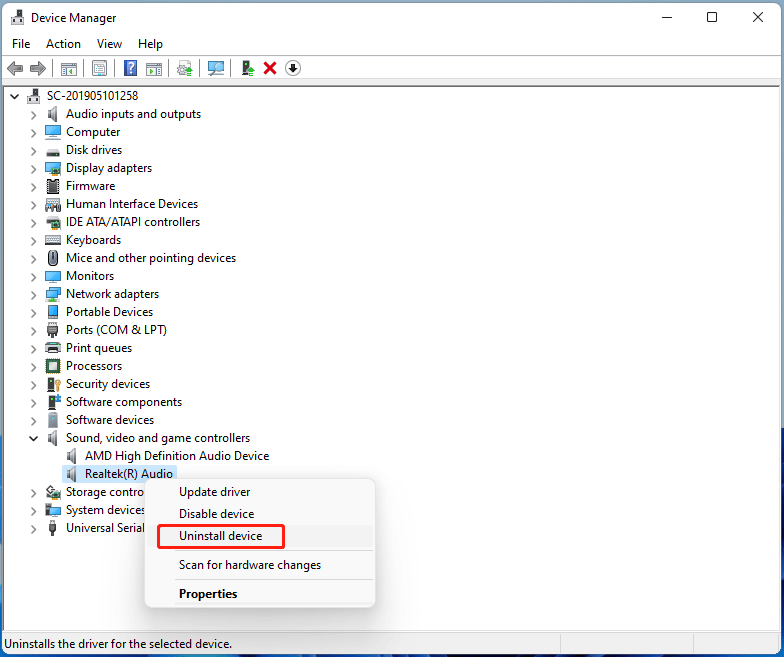Click the blue Help question-mark icon

130,68
